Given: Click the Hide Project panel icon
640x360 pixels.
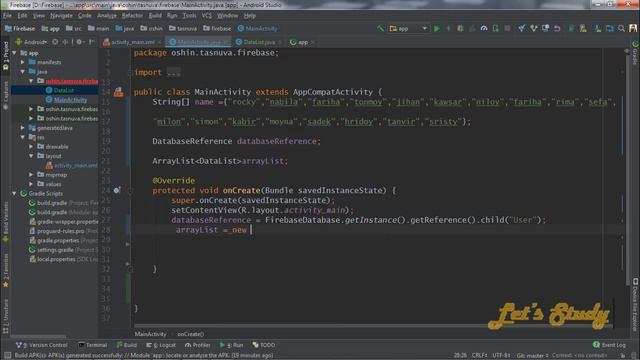Looking at the screenshot, I should tap(92, 42).
